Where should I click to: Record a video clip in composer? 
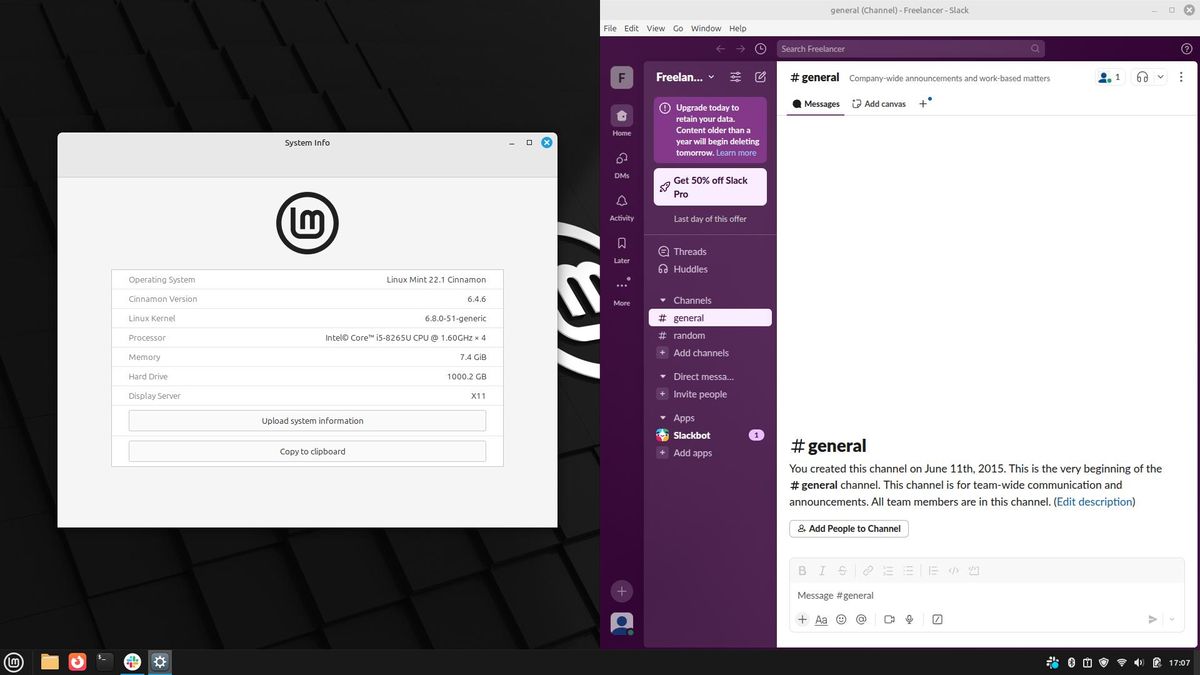[x=889, y=619]
